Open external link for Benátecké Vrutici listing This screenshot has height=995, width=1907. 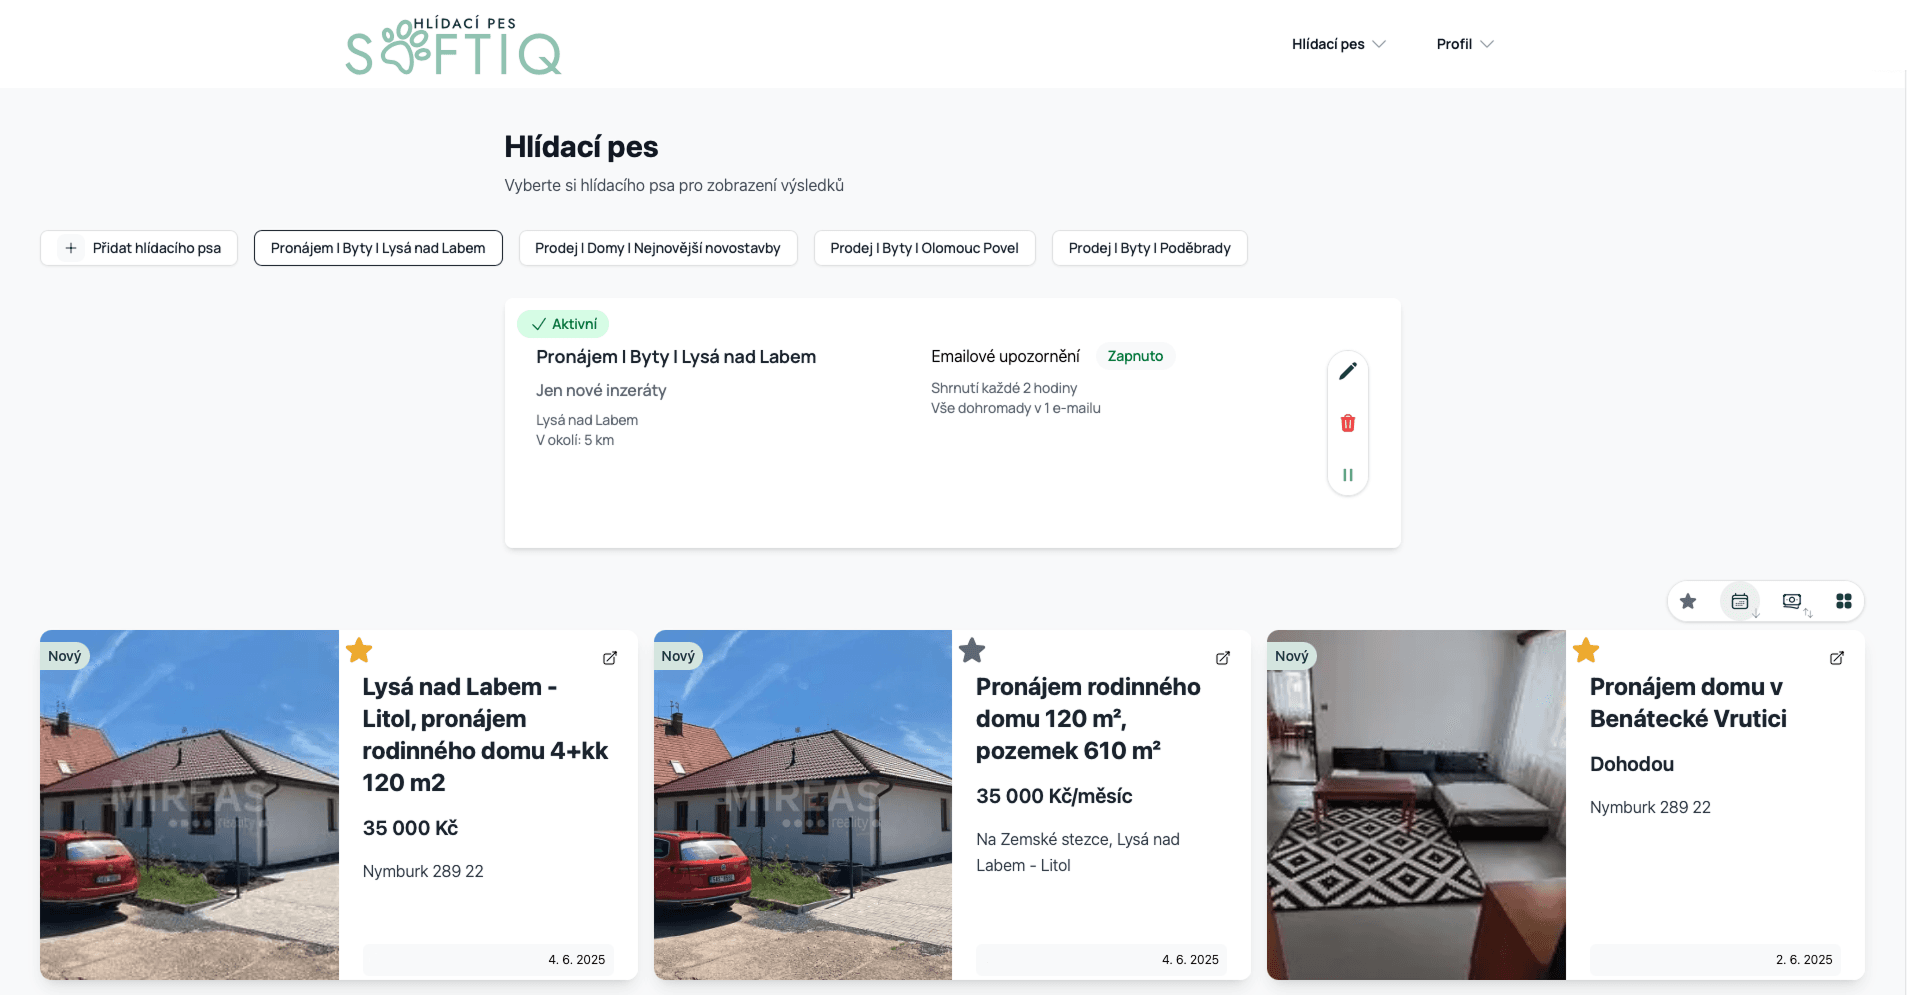1836,658
